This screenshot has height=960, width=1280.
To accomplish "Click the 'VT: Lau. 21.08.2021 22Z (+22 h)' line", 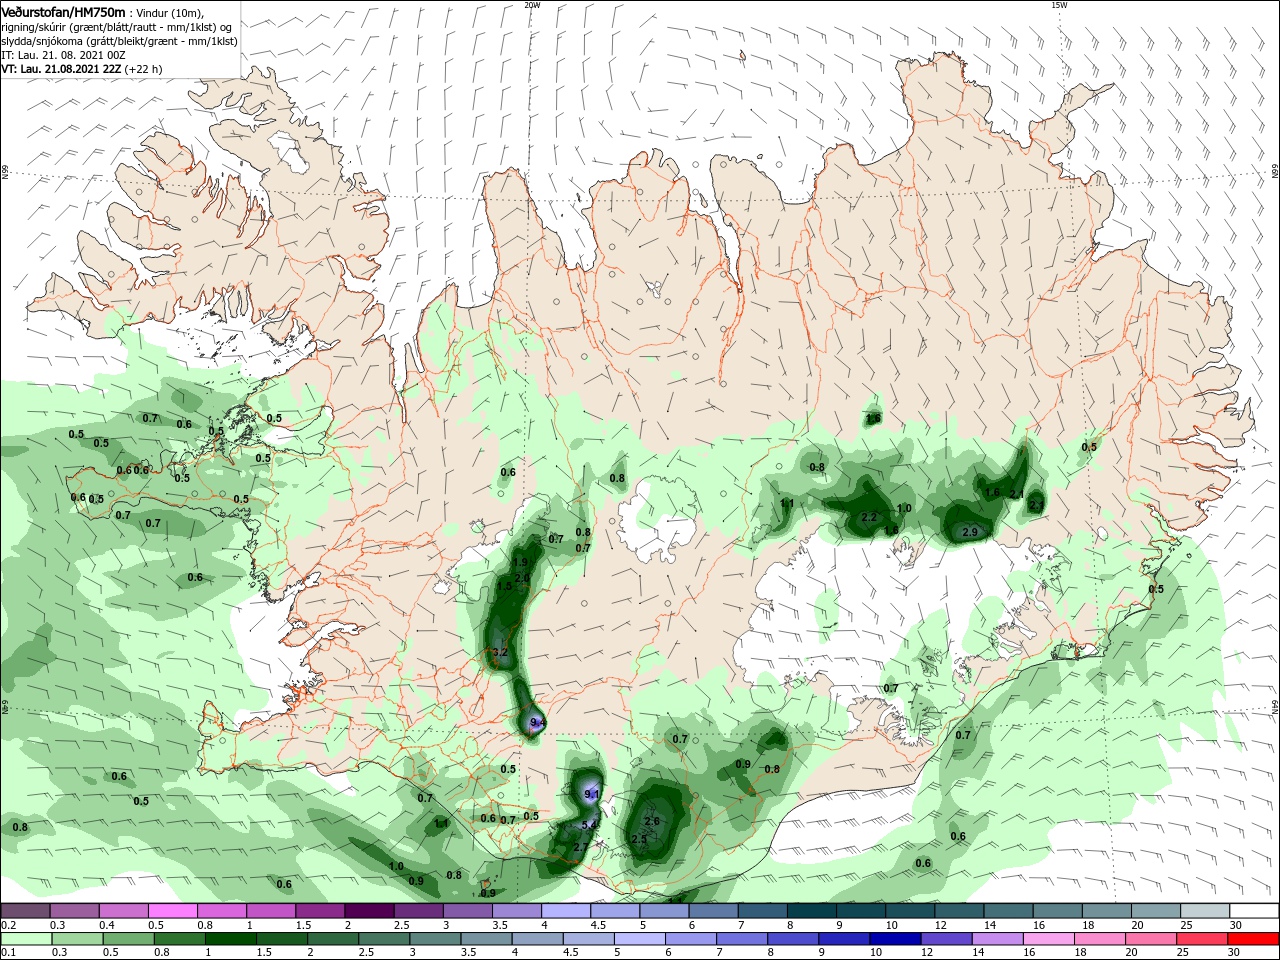I will 81,70.
